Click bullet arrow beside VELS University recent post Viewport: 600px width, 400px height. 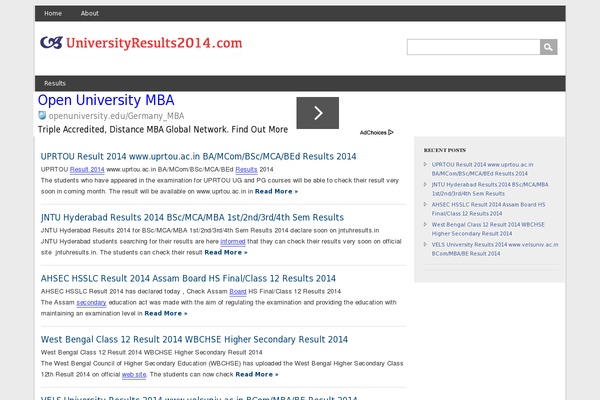(426, 244)
